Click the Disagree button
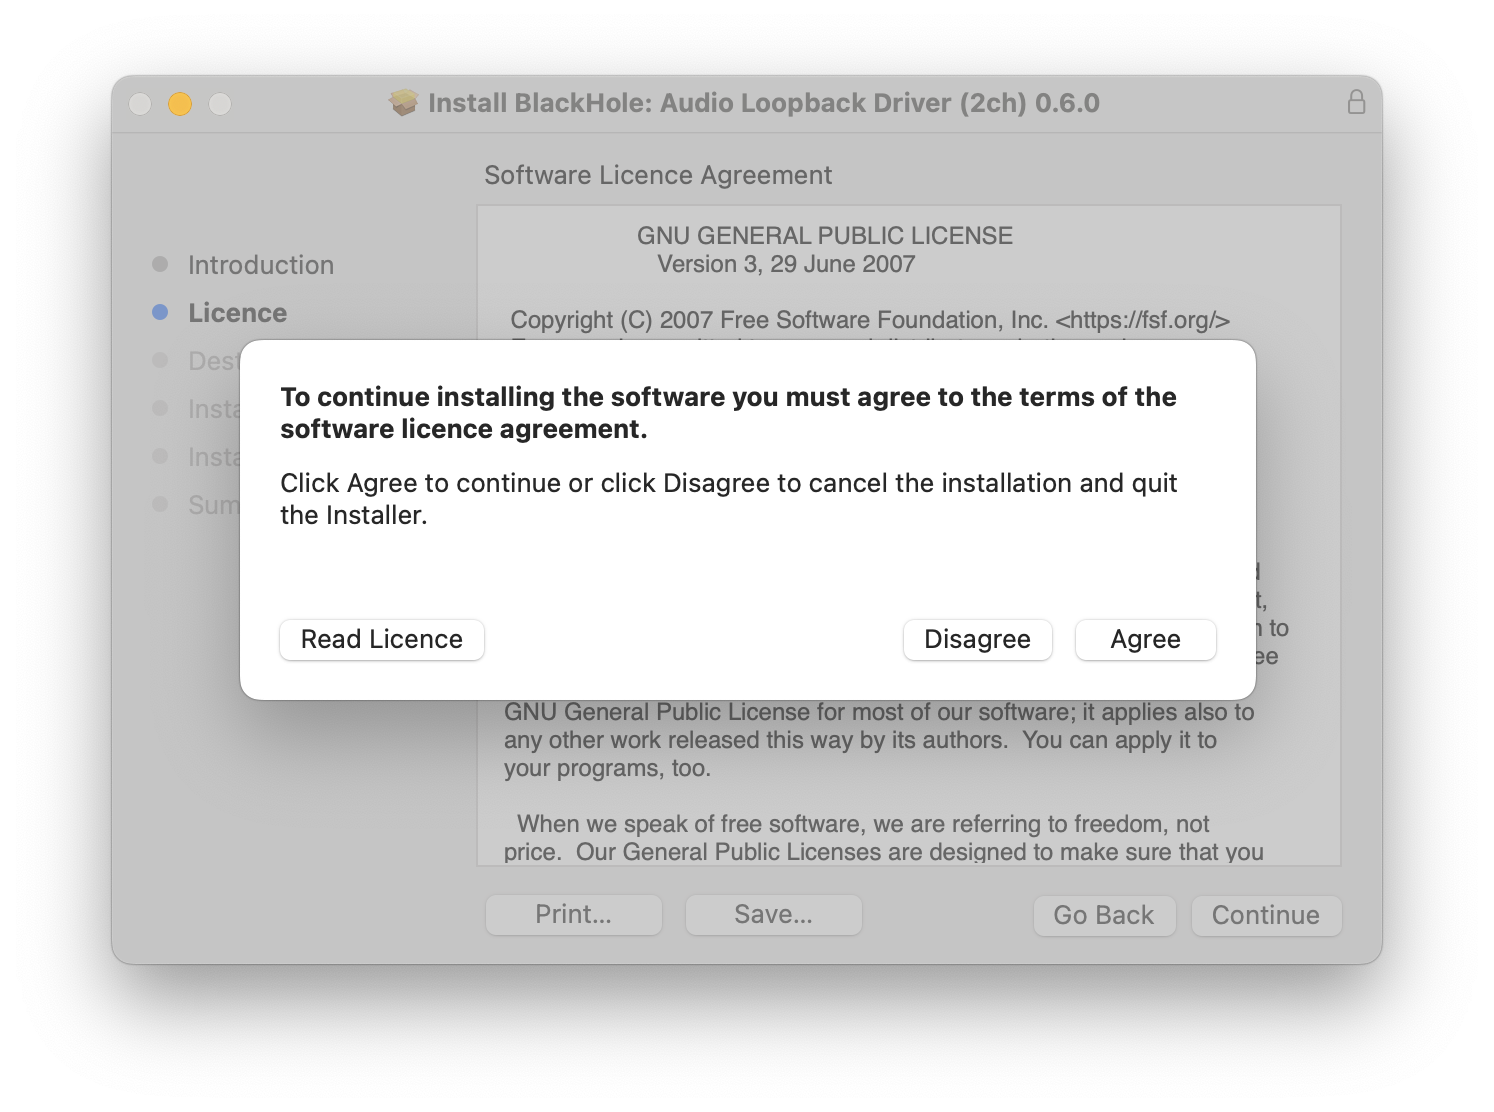Viewport: 1494px width, 1112px height. pos(977,639)
